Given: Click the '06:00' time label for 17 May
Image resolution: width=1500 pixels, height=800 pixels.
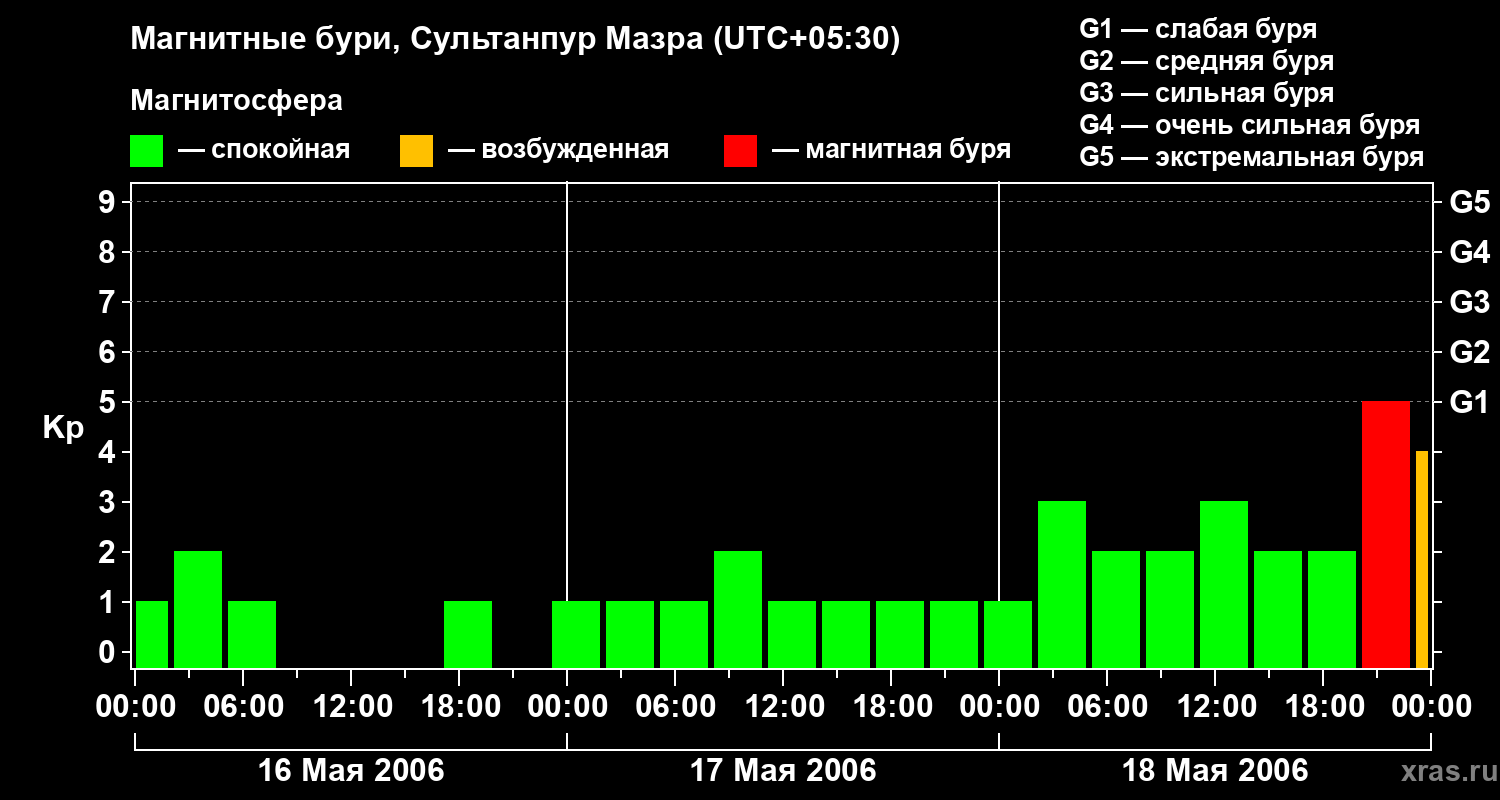Looking at the screenshot, I should click(x=675, y=707).
